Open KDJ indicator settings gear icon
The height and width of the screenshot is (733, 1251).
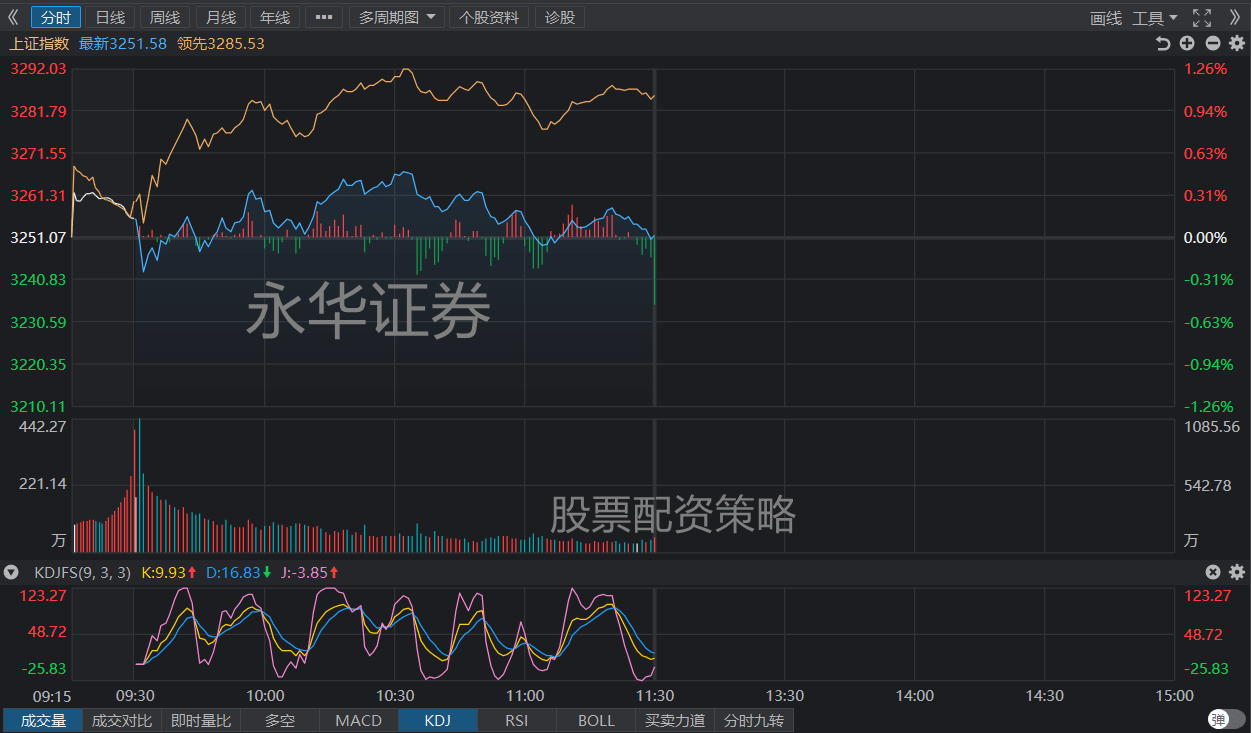pos(1236,572)
